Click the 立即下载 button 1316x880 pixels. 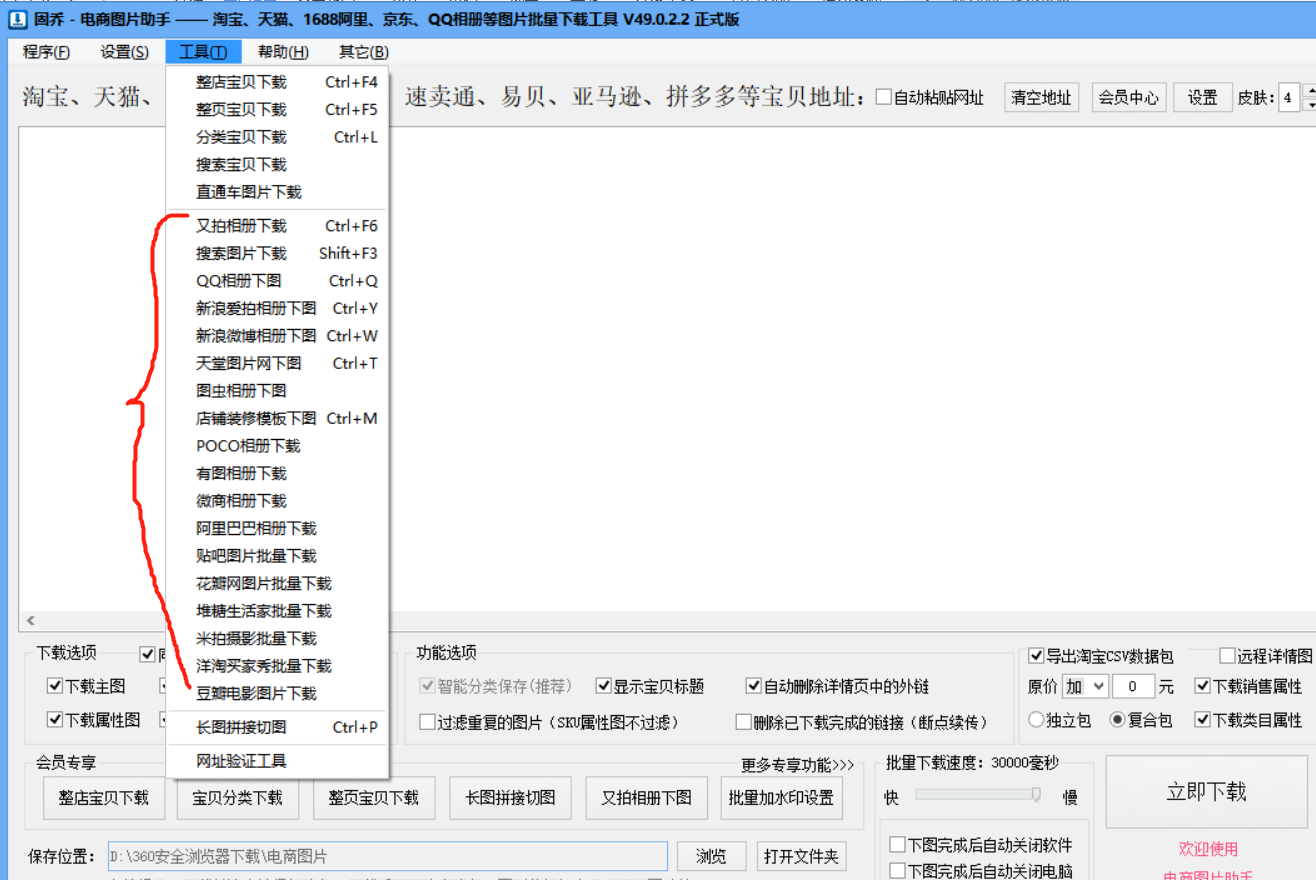click(1206, 792)
